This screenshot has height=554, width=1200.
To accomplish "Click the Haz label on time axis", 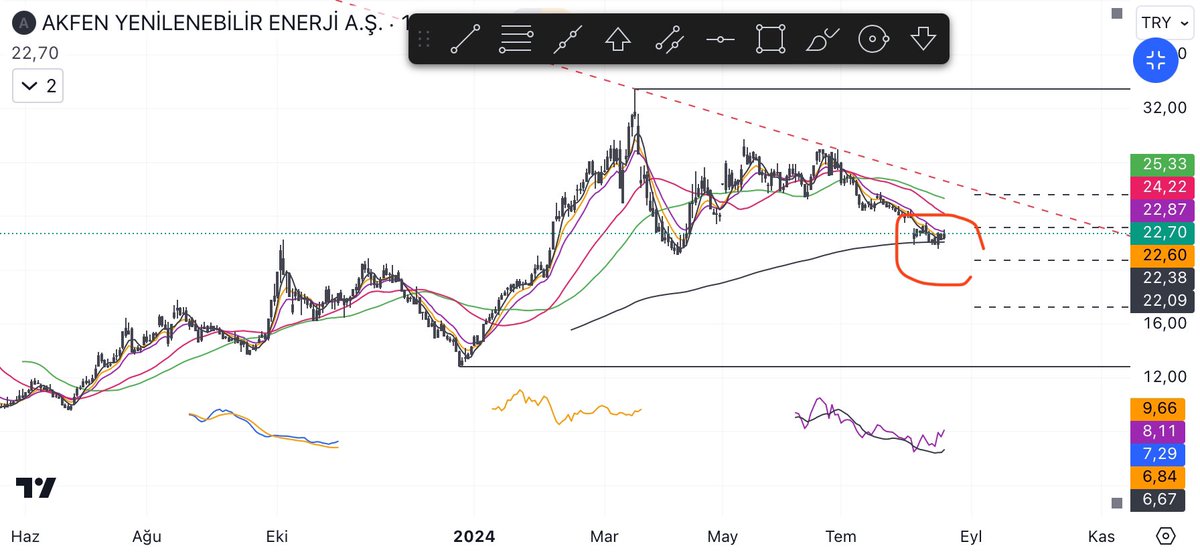I will click(25, 537).
